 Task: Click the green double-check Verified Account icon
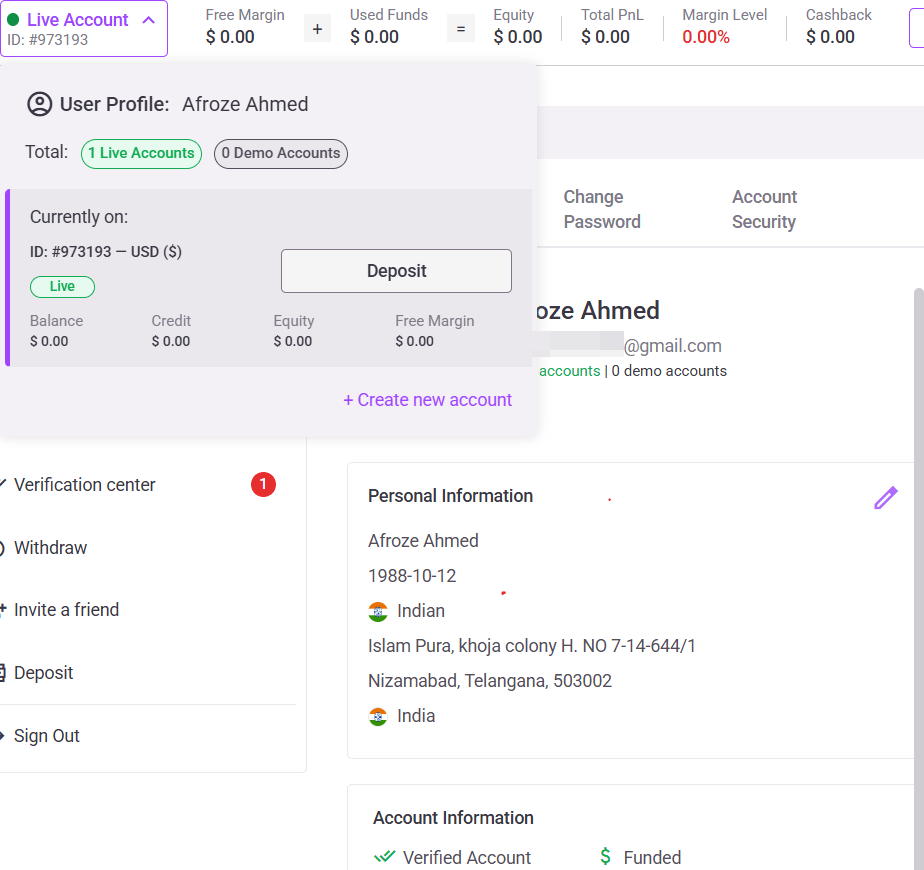(384, 857)
